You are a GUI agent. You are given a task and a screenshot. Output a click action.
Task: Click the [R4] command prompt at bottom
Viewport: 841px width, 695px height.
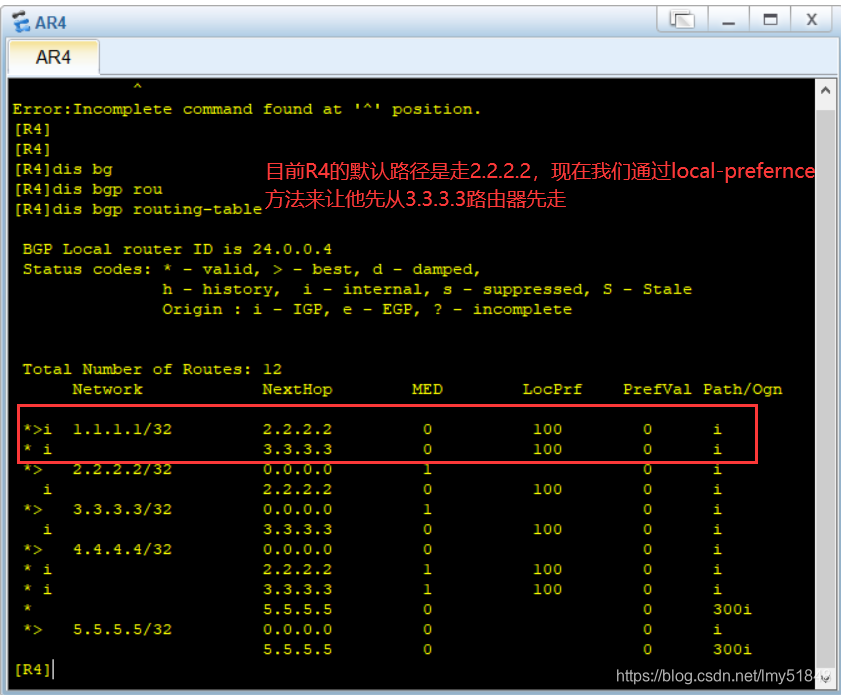tap(32, 669)
